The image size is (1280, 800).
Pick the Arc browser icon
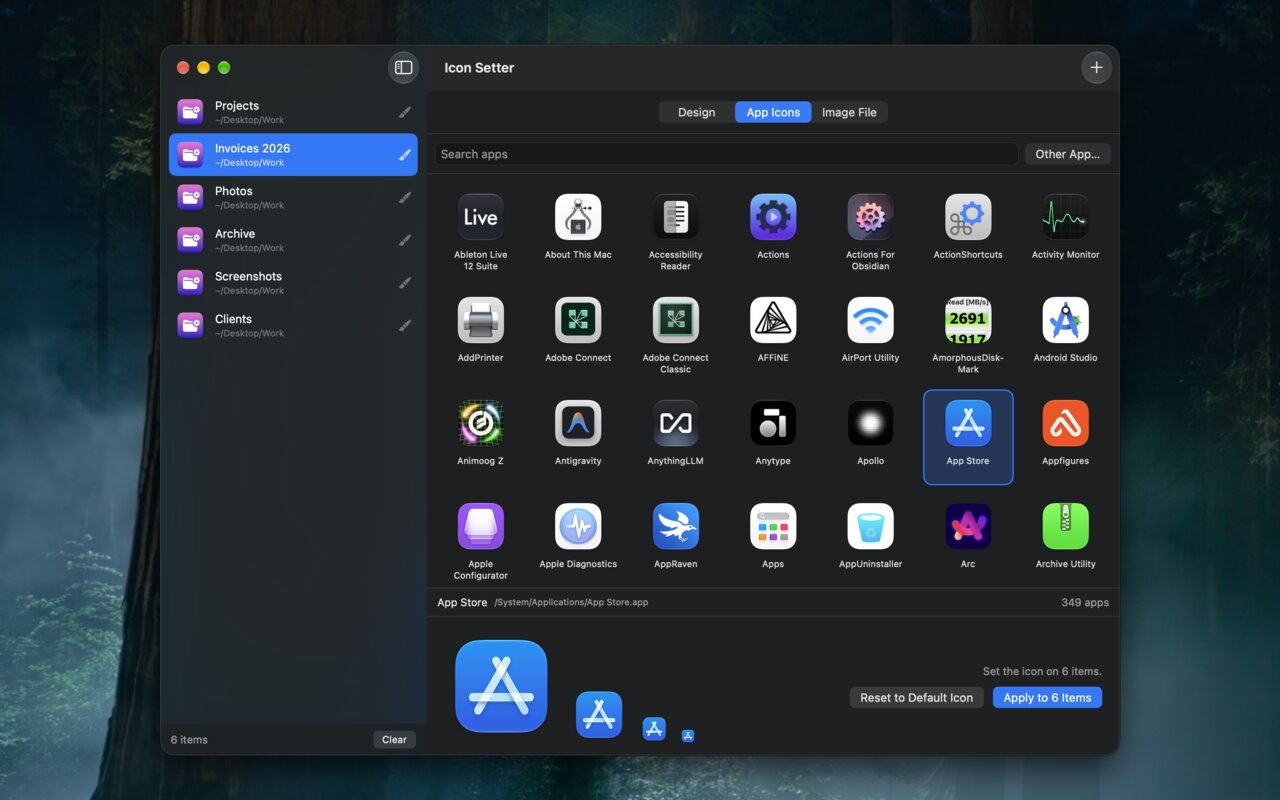968,526
